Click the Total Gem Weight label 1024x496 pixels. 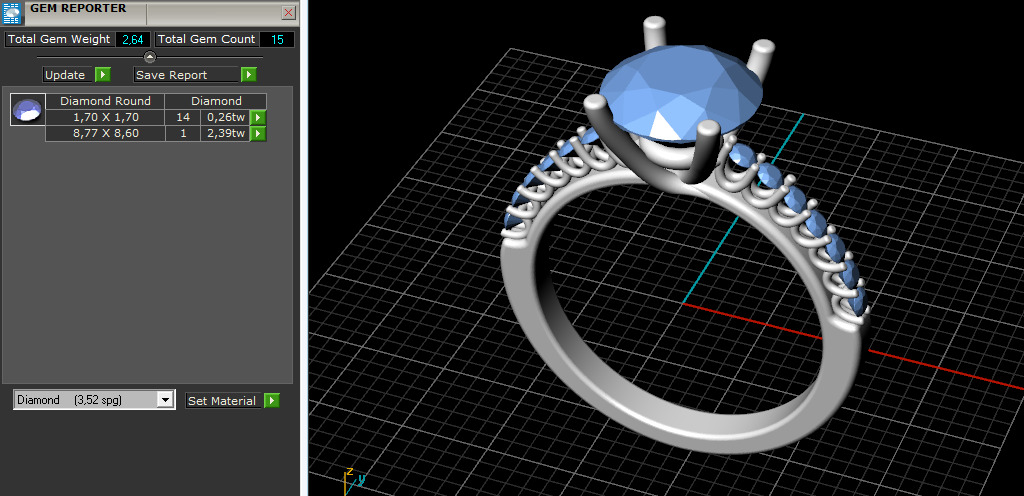point(59,39)
